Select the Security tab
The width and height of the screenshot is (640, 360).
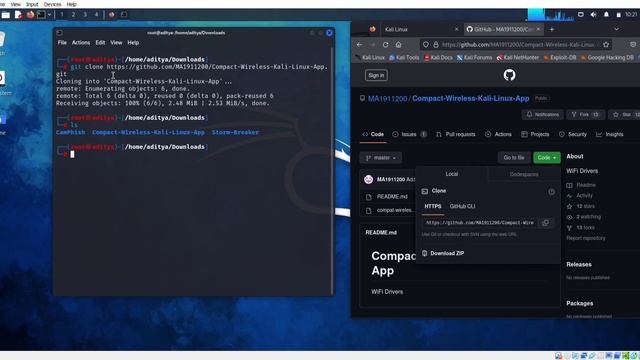573,134
